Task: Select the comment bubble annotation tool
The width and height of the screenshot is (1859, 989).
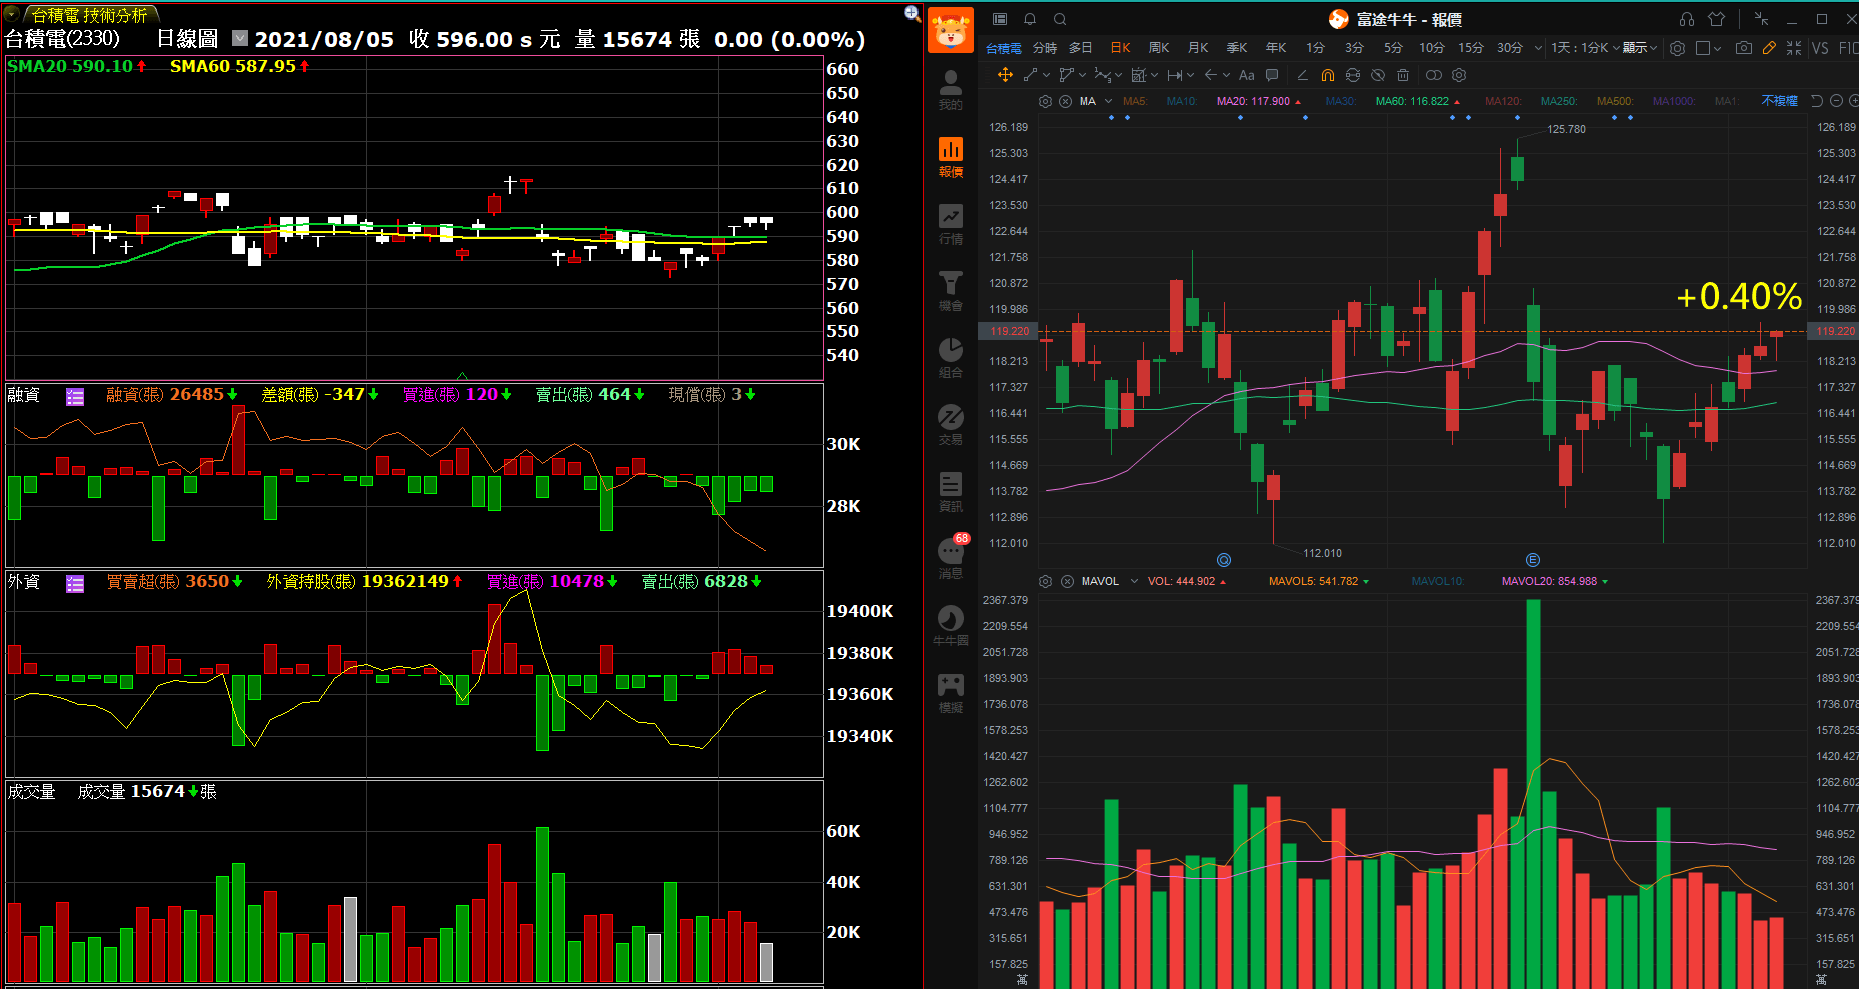Action: [x=1272, y=75]
